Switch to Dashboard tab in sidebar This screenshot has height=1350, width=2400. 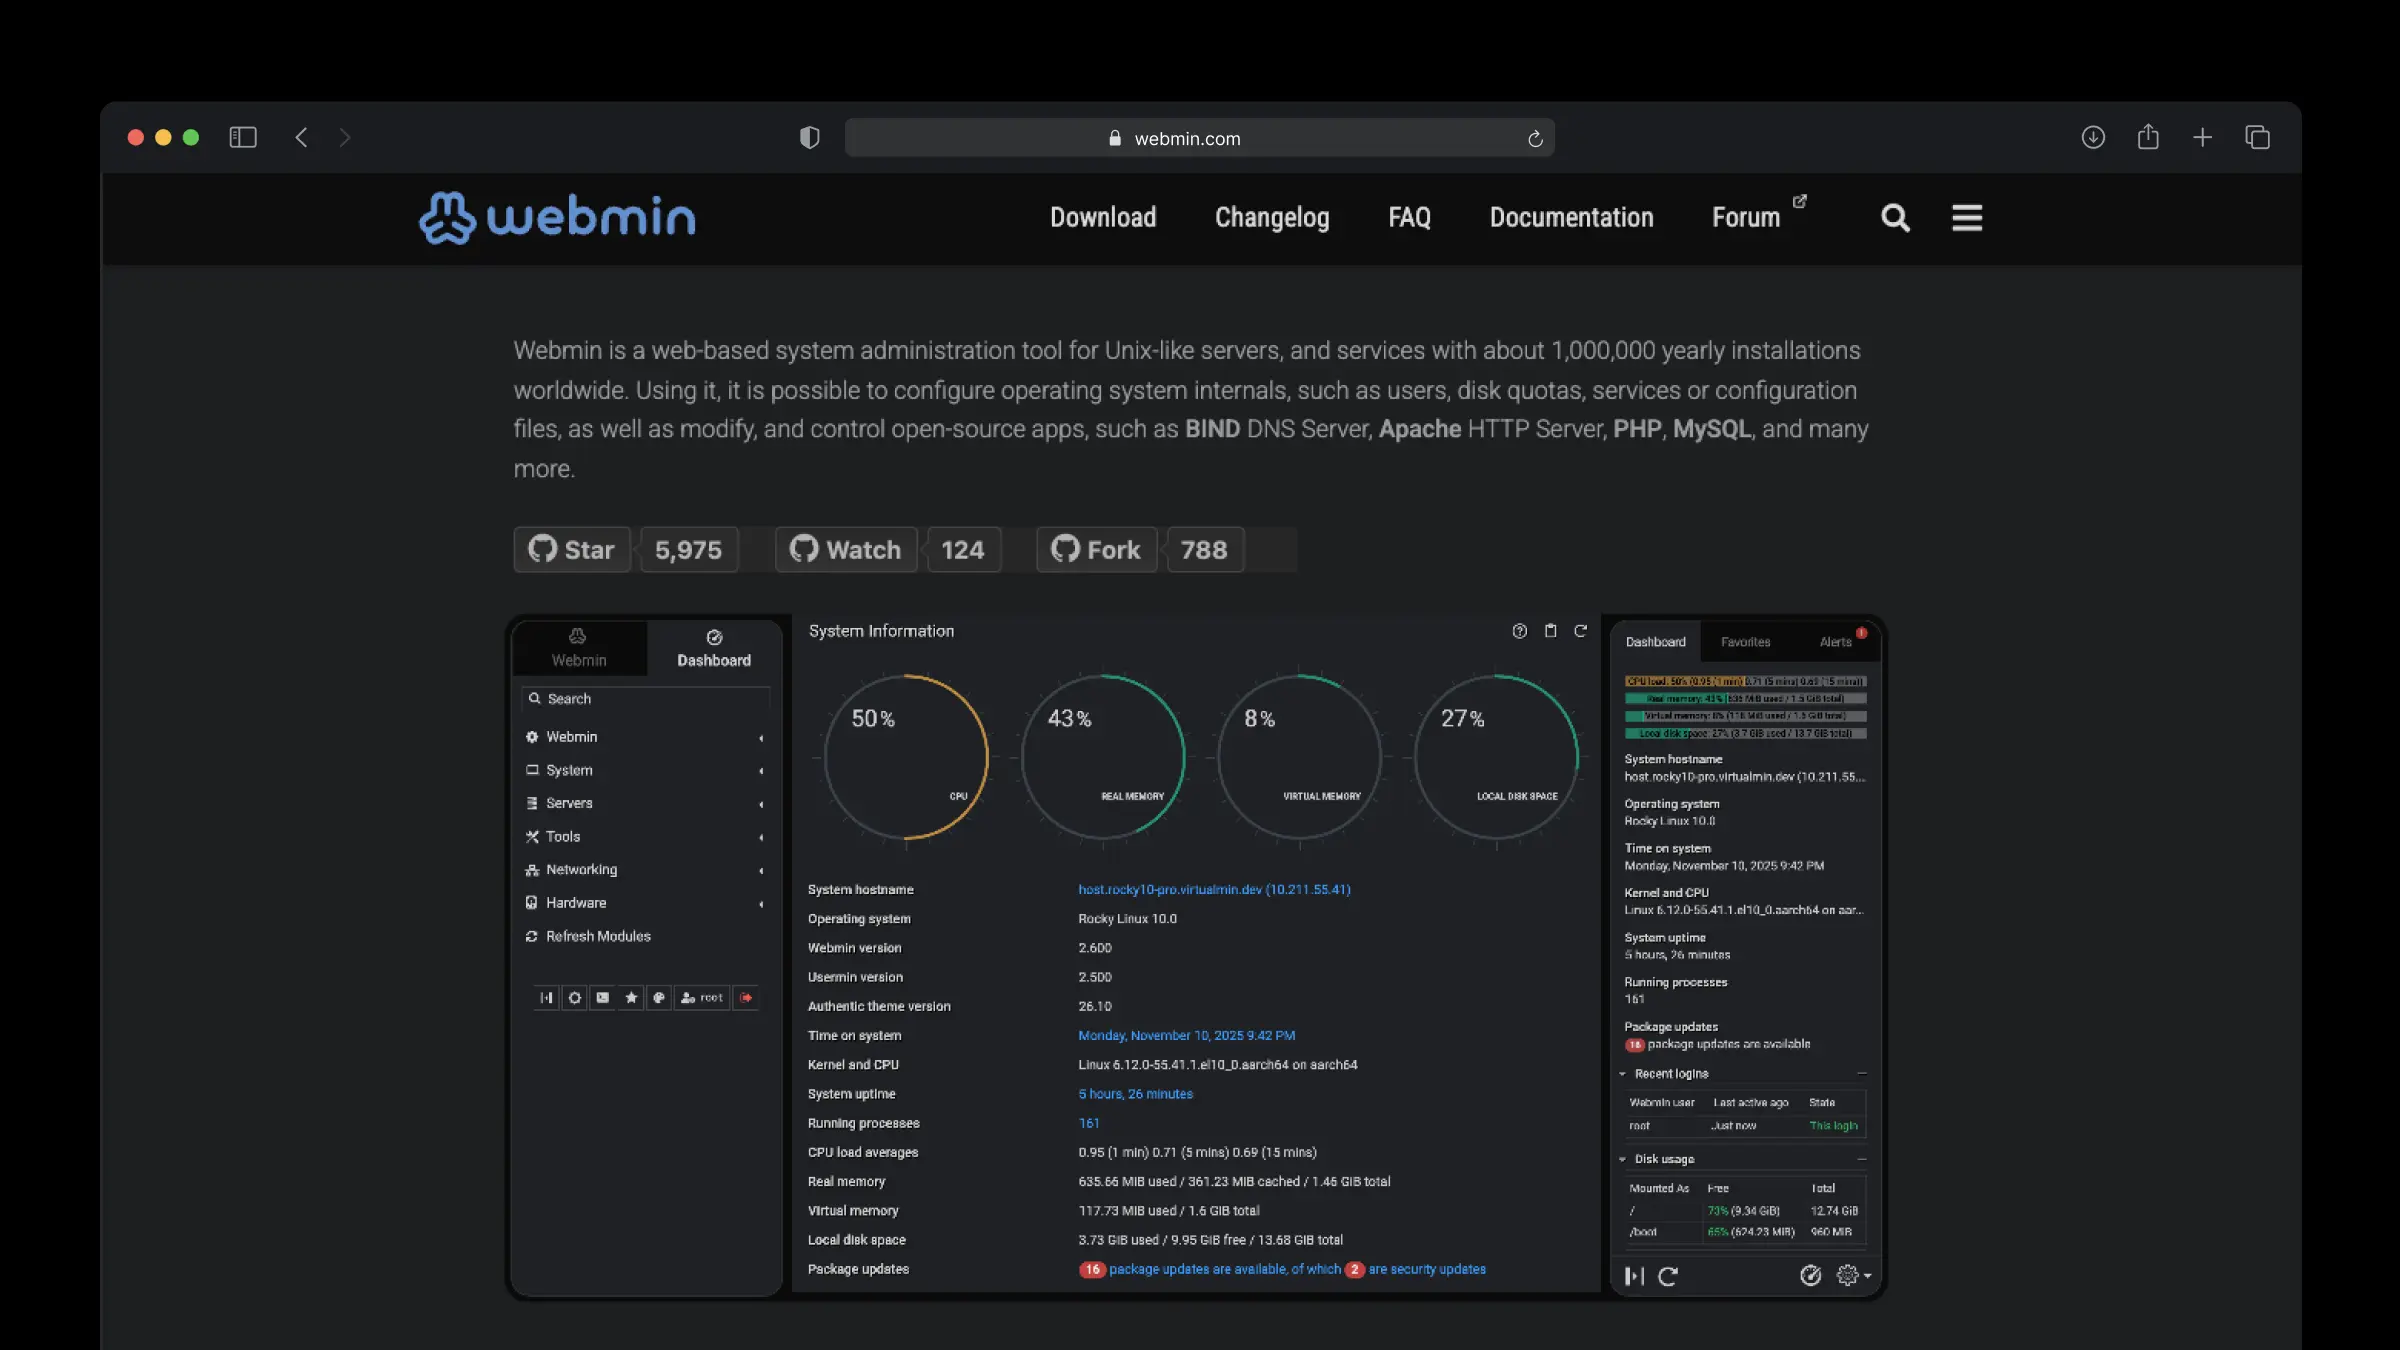click(714, 648)
